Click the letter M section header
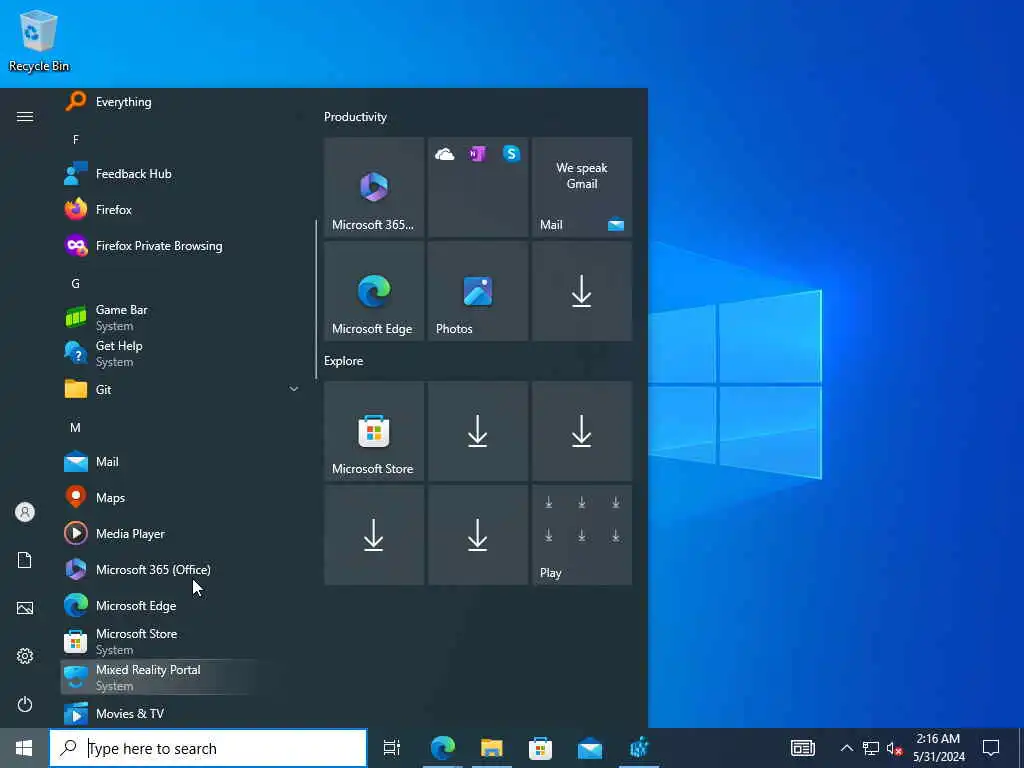Screen dimensions: 1024x768 click(76, 427)
